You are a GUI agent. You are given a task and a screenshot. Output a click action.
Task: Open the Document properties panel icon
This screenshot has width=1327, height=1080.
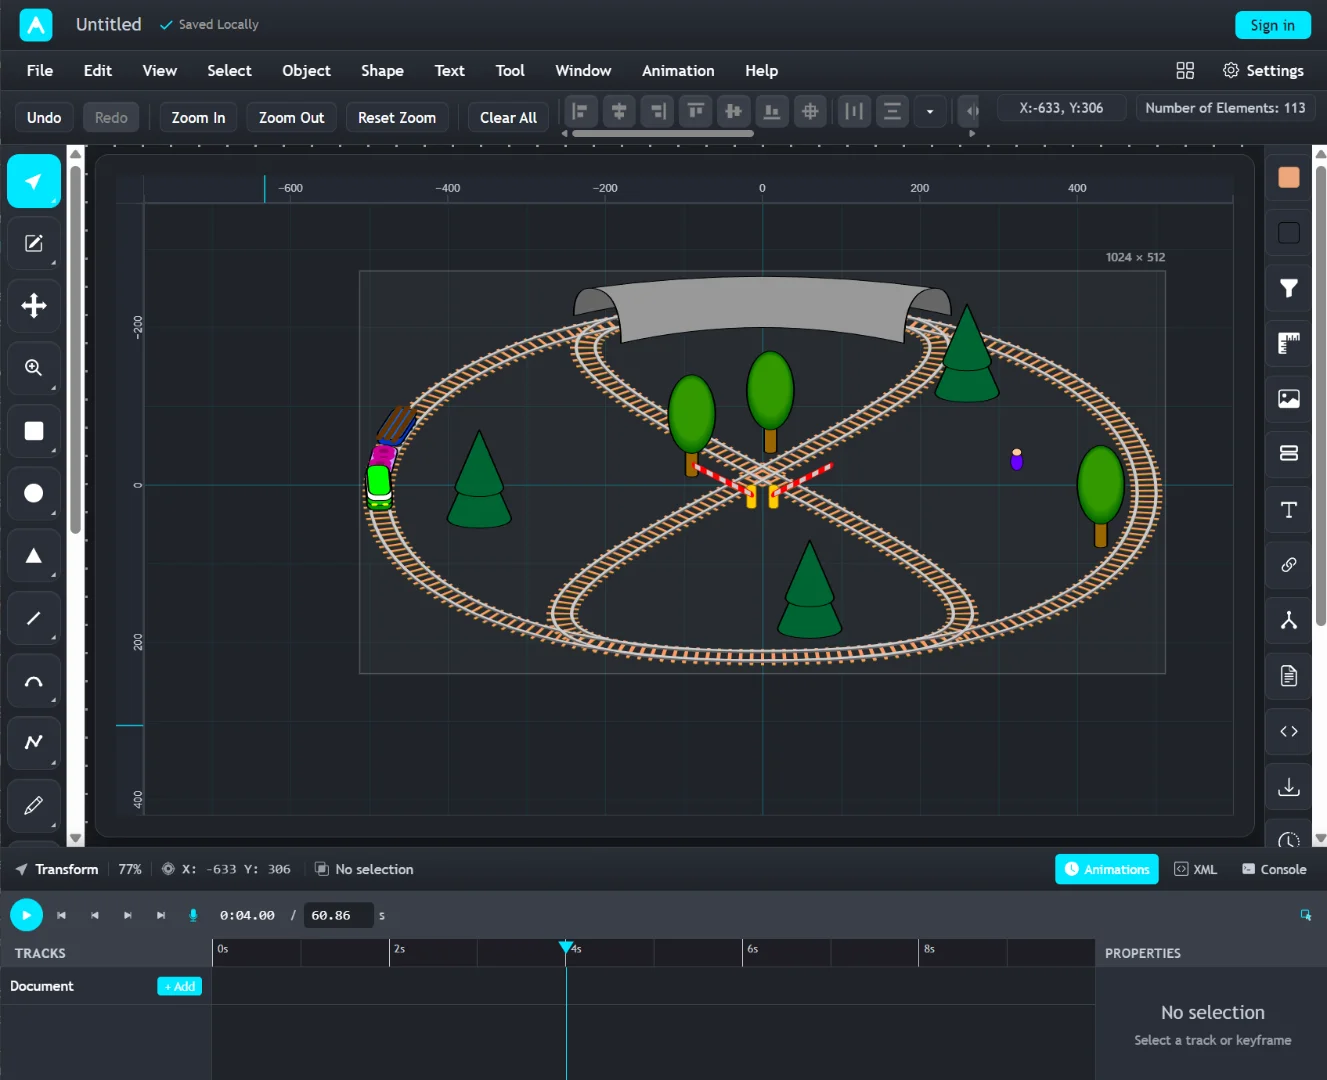coord(1289,676)
